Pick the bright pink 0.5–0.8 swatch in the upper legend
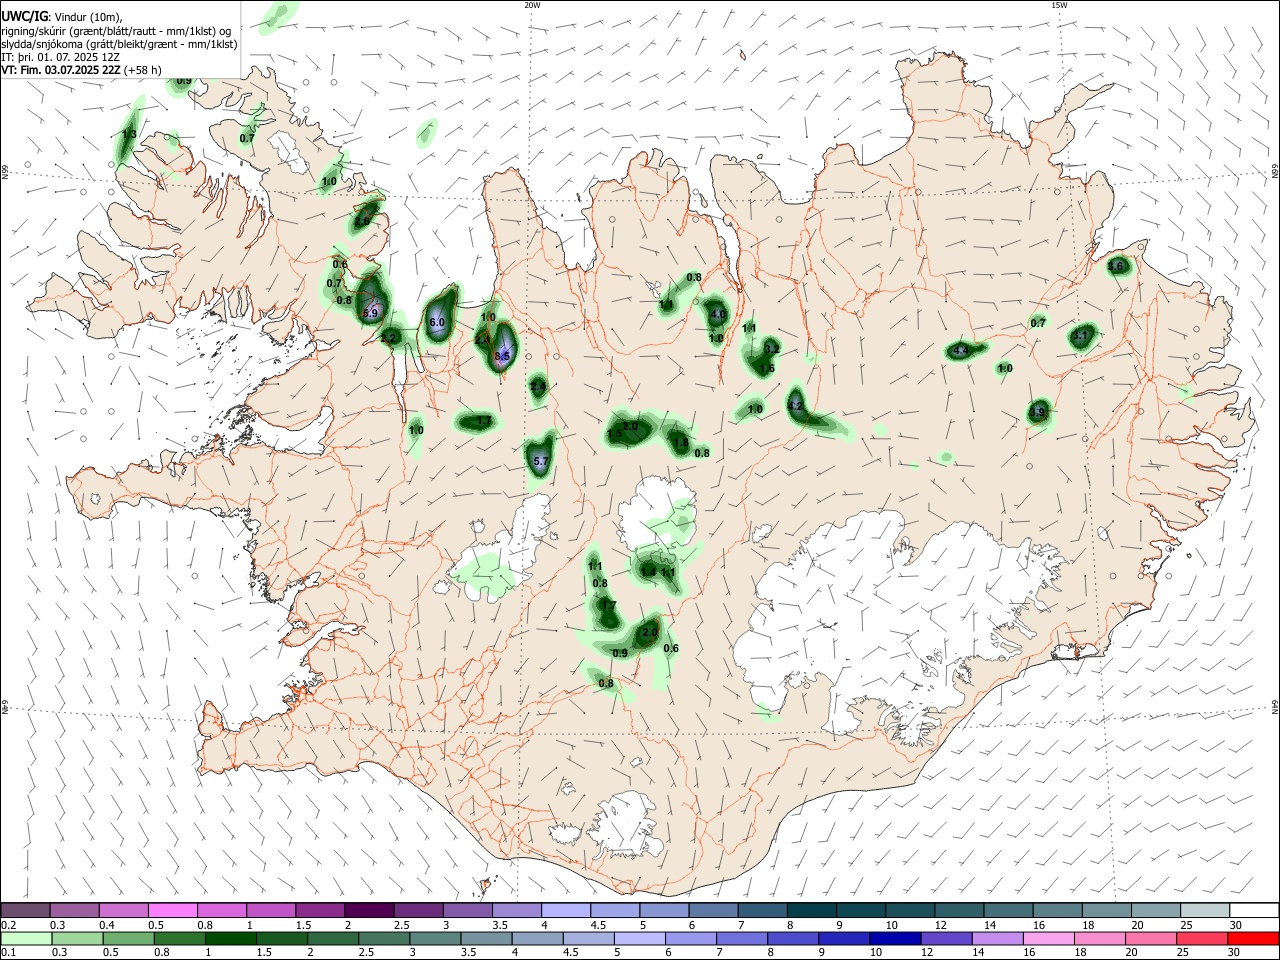Viewport: 1280px width, 960px height. 173,910
